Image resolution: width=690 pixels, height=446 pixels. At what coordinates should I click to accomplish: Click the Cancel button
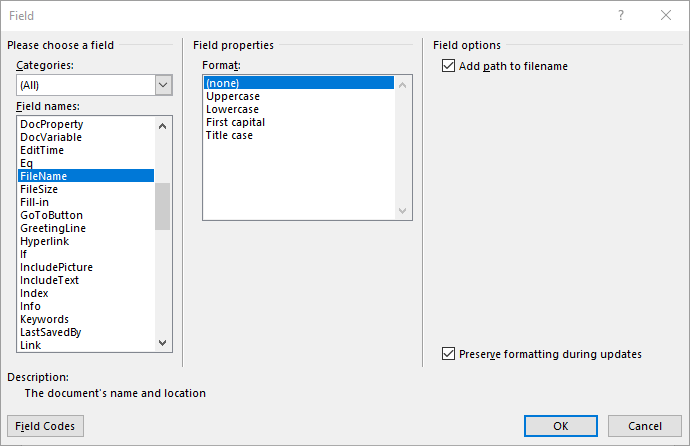645,426
